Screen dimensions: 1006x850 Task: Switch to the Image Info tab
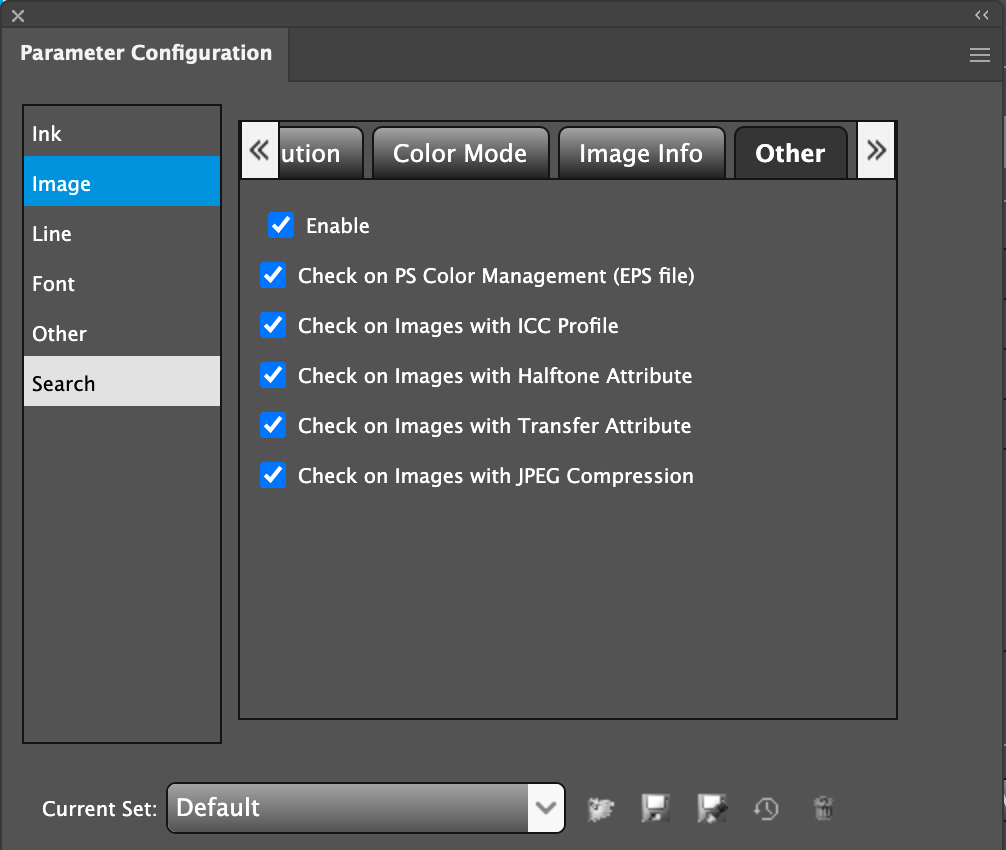point(640,153)
